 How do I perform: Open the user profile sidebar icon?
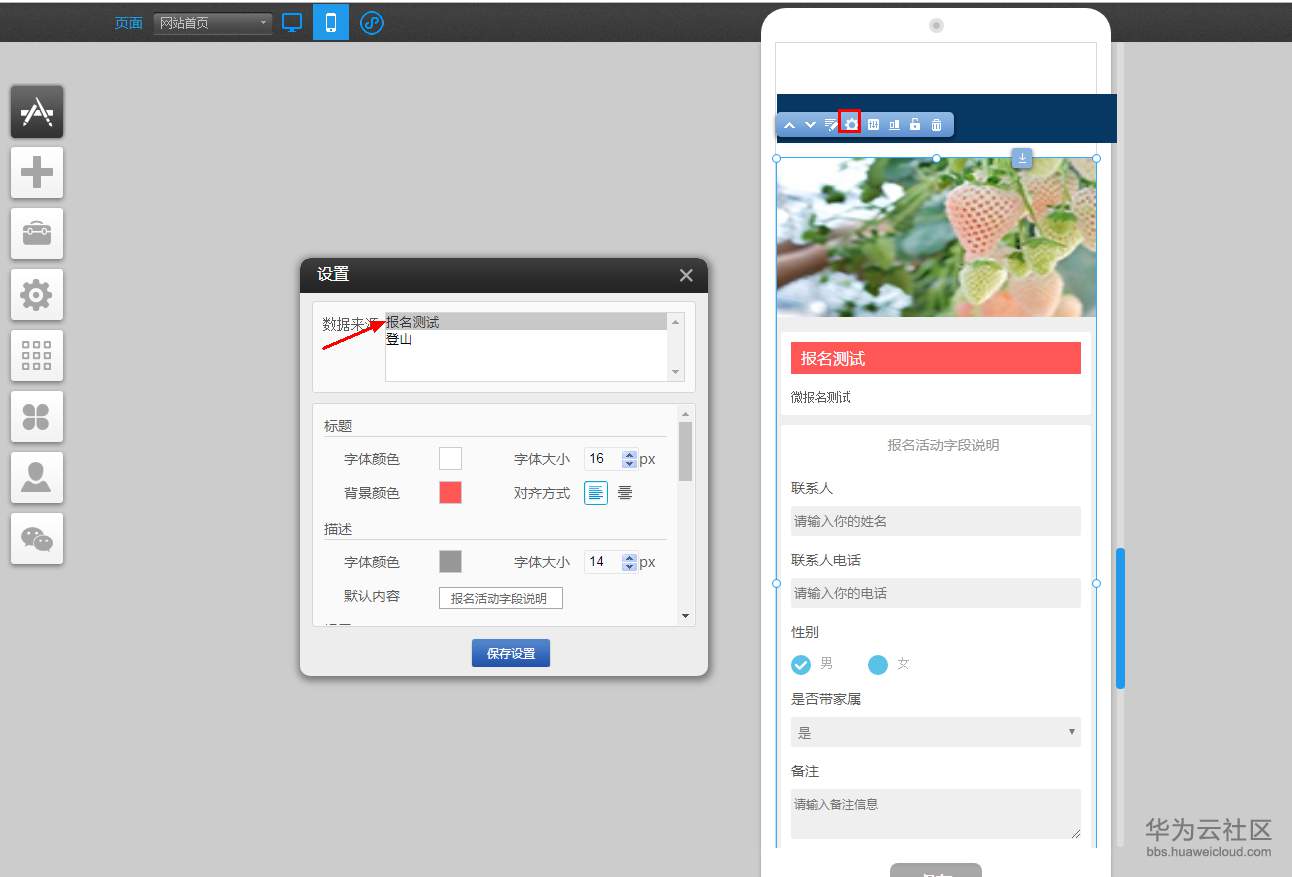[37, 478]
